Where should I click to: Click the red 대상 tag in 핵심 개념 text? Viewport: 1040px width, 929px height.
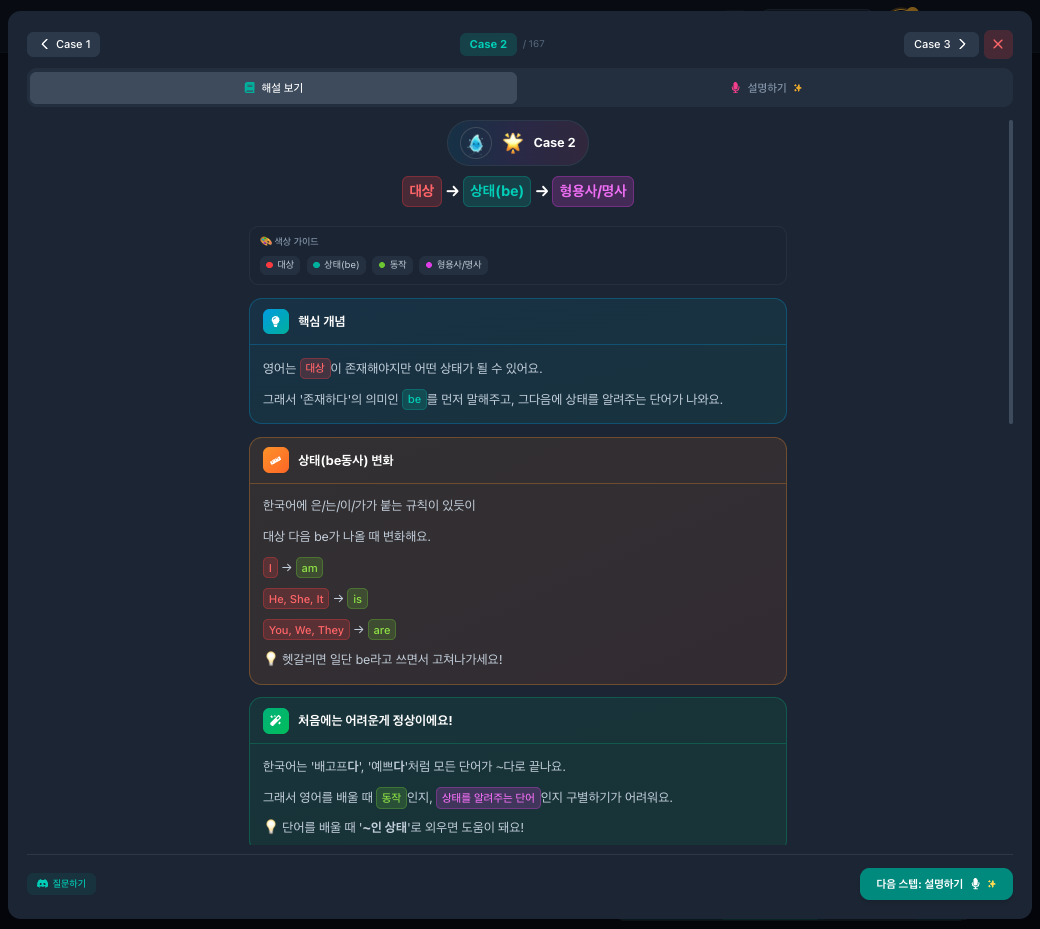click(315, 368)
